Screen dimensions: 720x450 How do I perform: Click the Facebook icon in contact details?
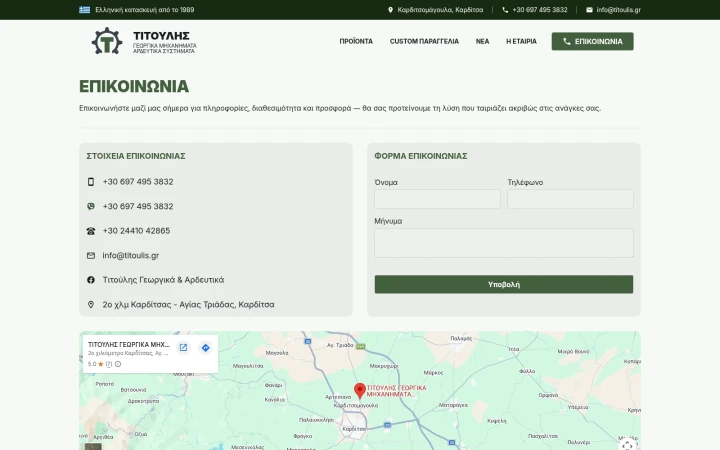[91, 280]
